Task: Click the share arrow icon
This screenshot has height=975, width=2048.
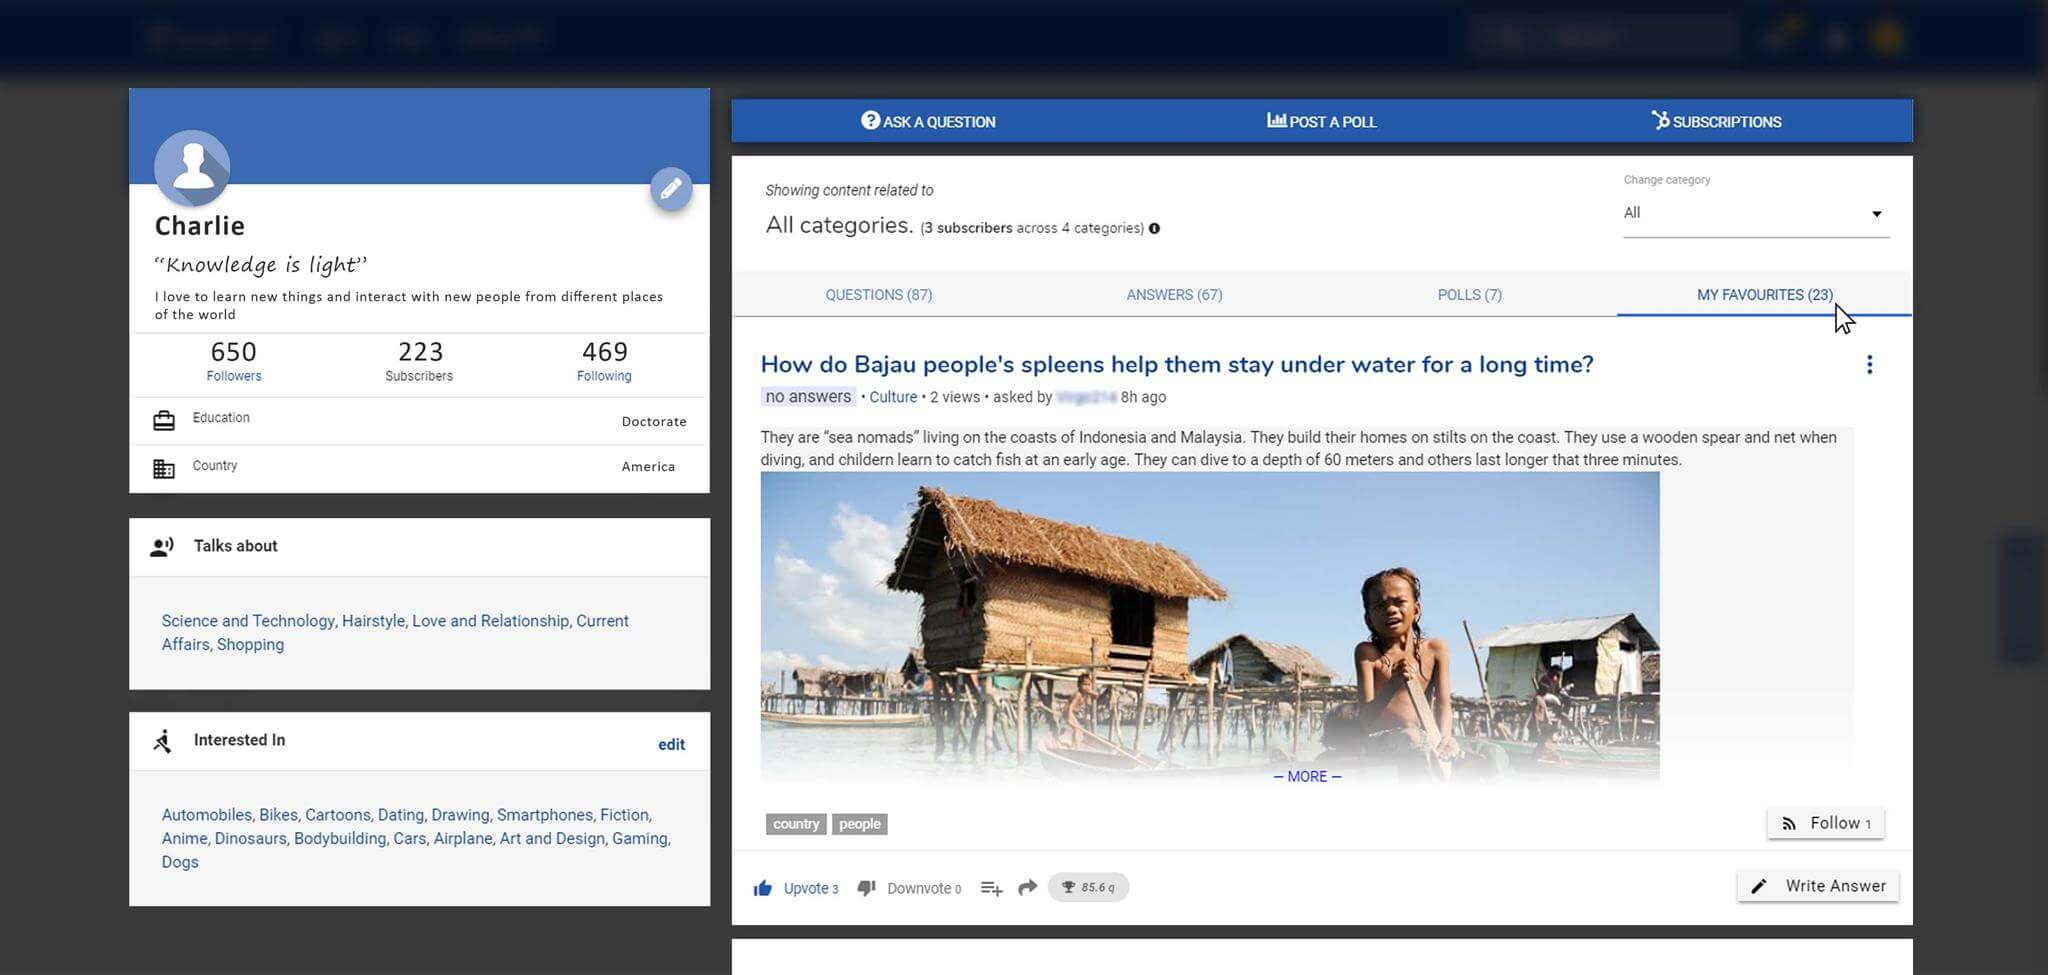Action: (1027, 888)
